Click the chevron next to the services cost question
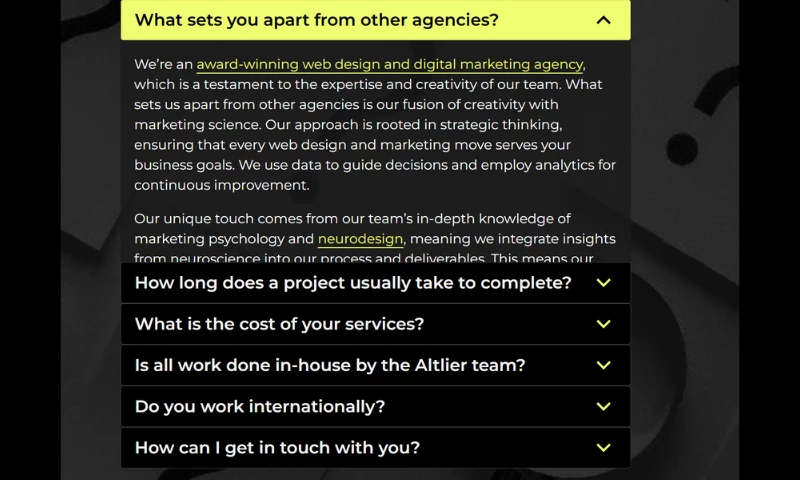This screenshot has width=800, height=480. tap(603, 324)
